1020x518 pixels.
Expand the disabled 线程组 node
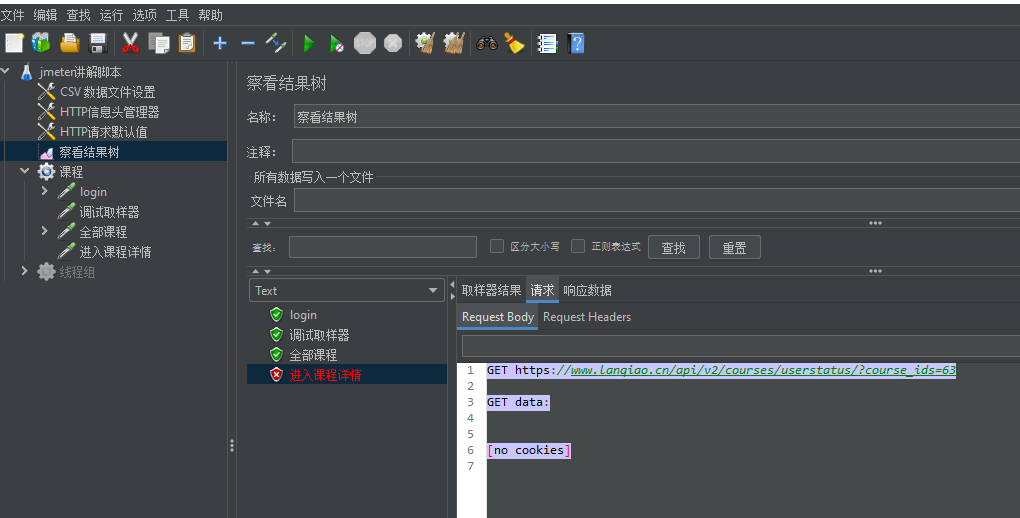[x=25, y=270]
